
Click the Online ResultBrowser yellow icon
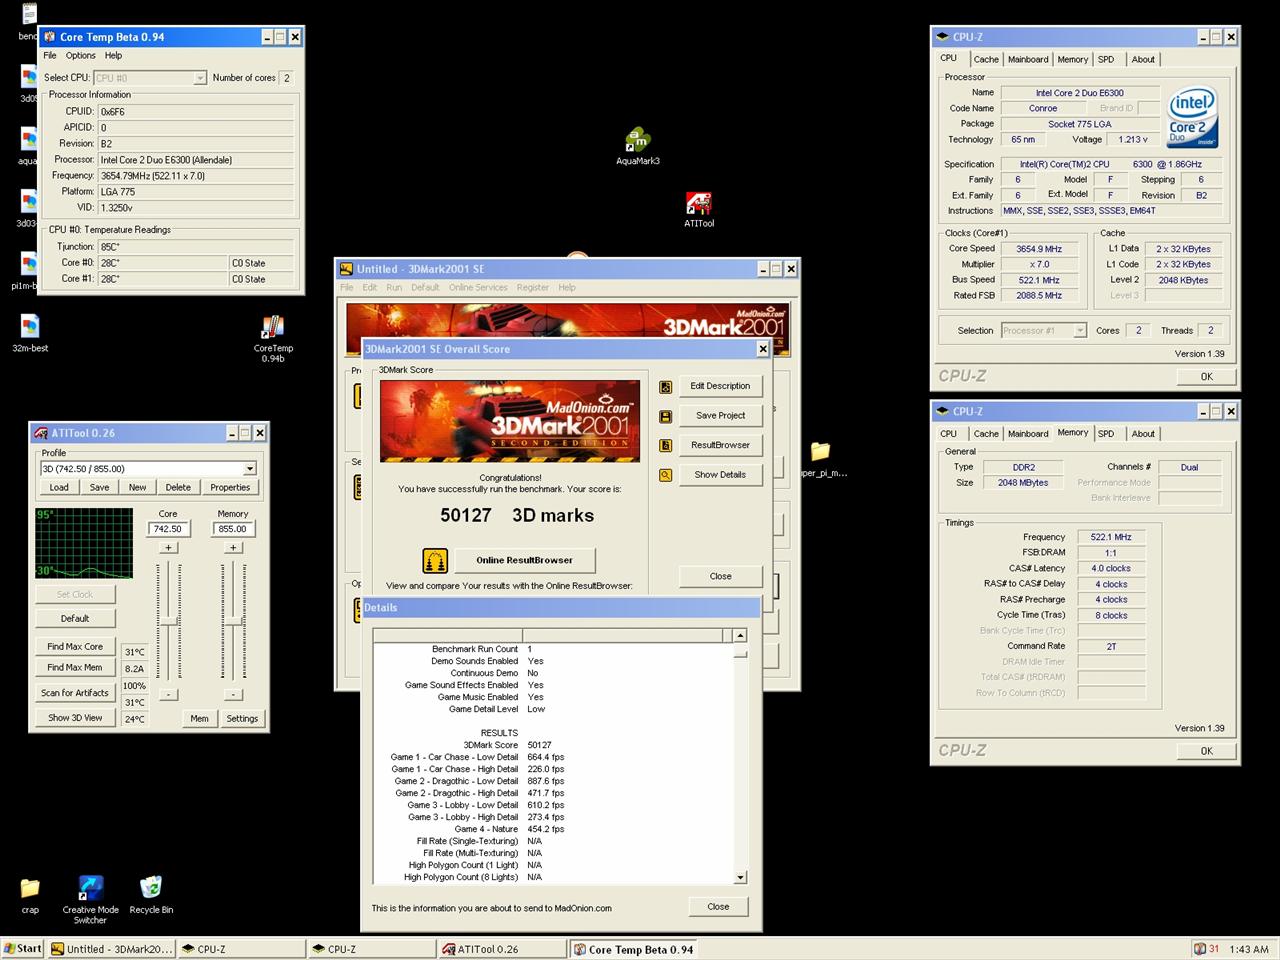(x=435, y=560)
